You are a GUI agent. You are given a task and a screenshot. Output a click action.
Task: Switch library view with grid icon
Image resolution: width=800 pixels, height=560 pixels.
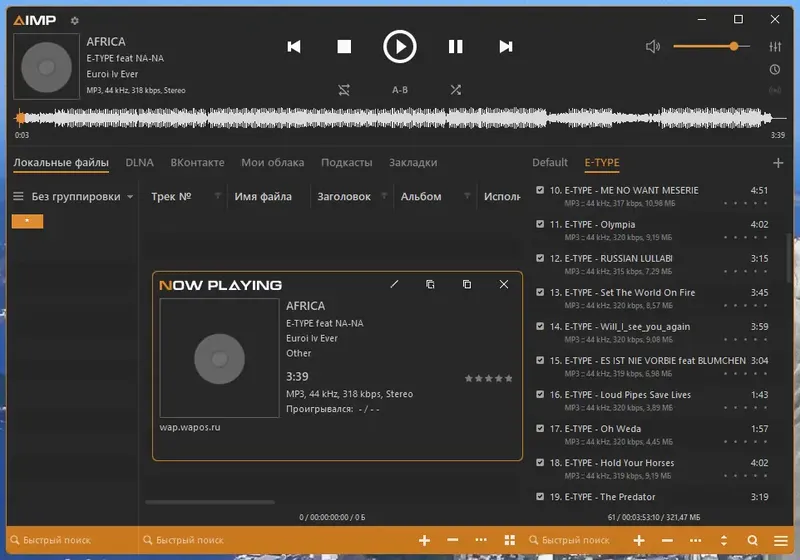tap(510, 540)
